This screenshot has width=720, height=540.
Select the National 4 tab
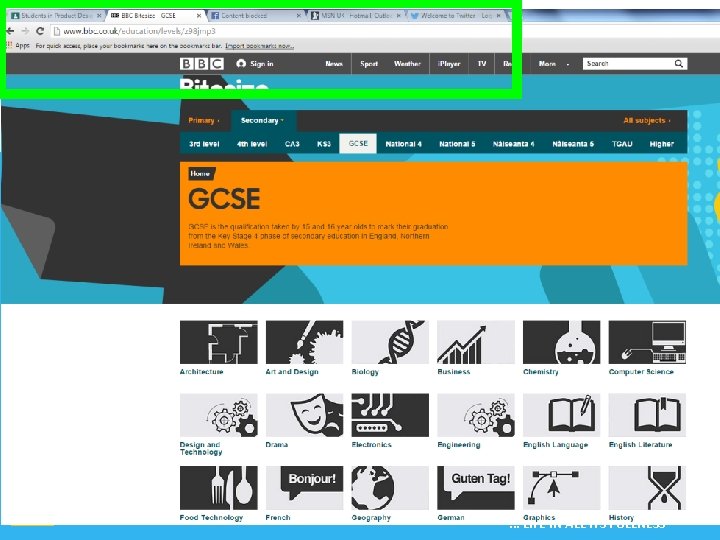coord(404,144)
